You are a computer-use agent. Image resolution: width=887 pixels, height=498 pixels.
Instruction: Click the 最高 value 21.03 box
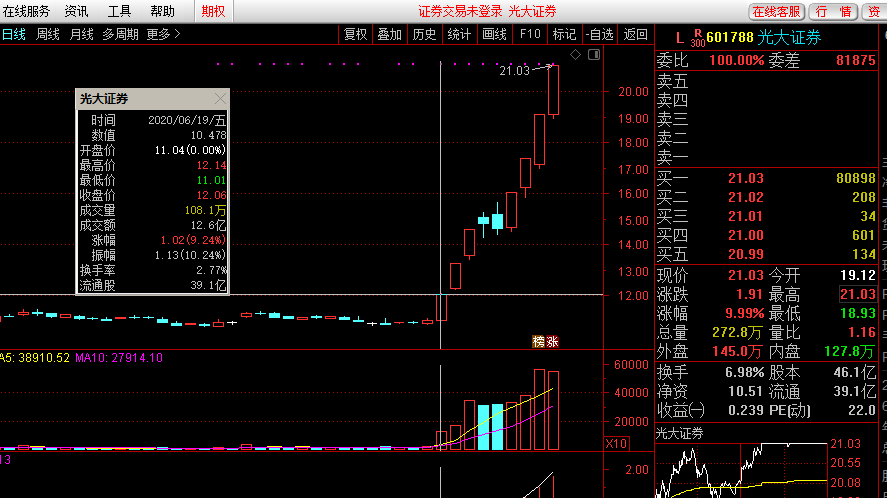click(858, 294)
